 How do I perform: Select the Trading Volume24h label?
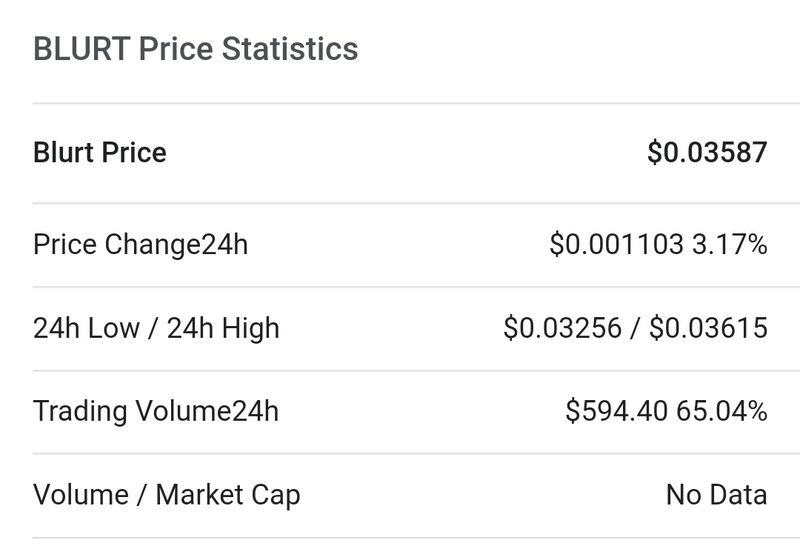point(155,411)
